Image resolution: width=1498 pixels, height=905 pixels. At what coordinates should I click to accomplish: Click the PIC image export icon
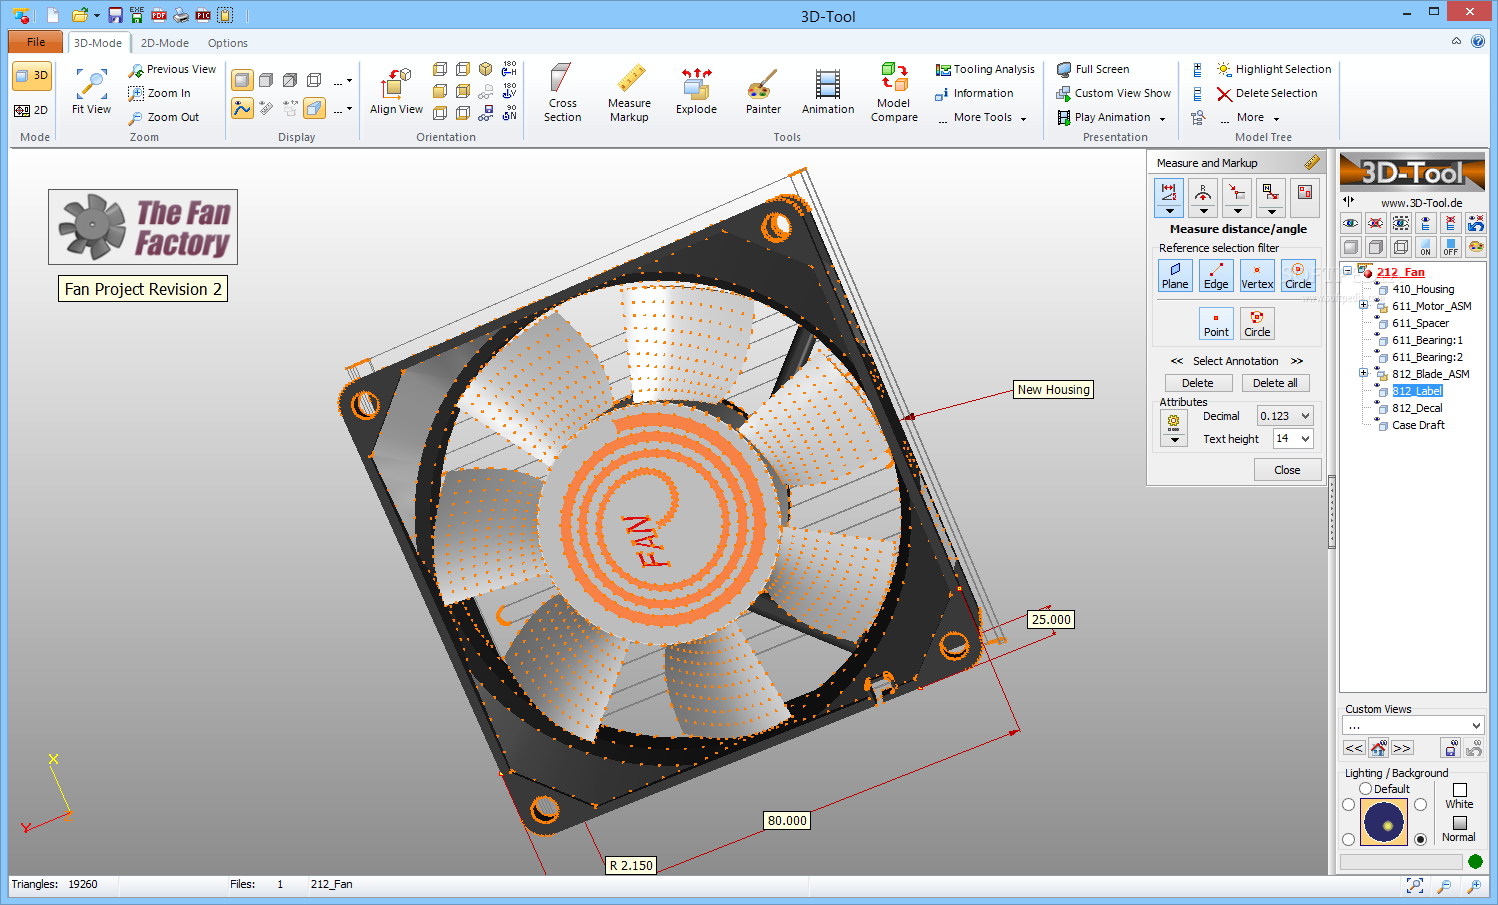[x=203, y=15]
